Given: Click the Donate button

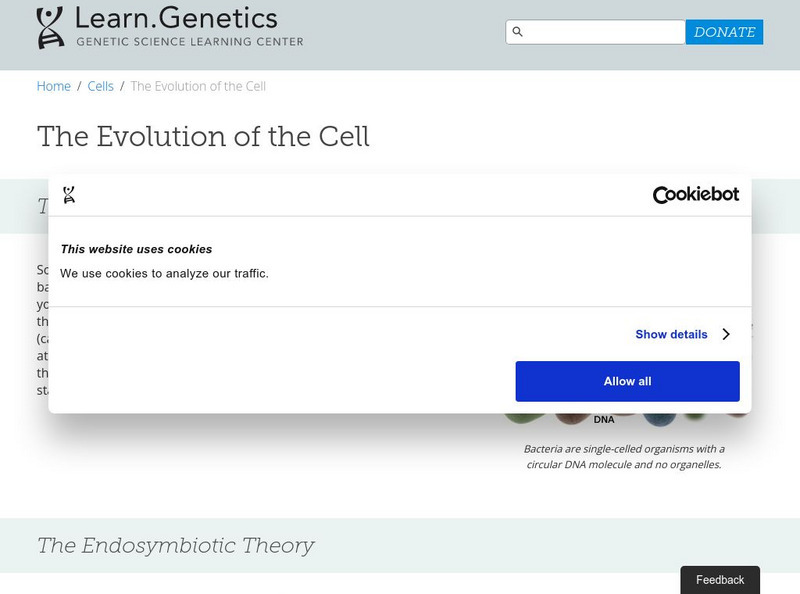Looking at the screenshot, I should (724, 32).
